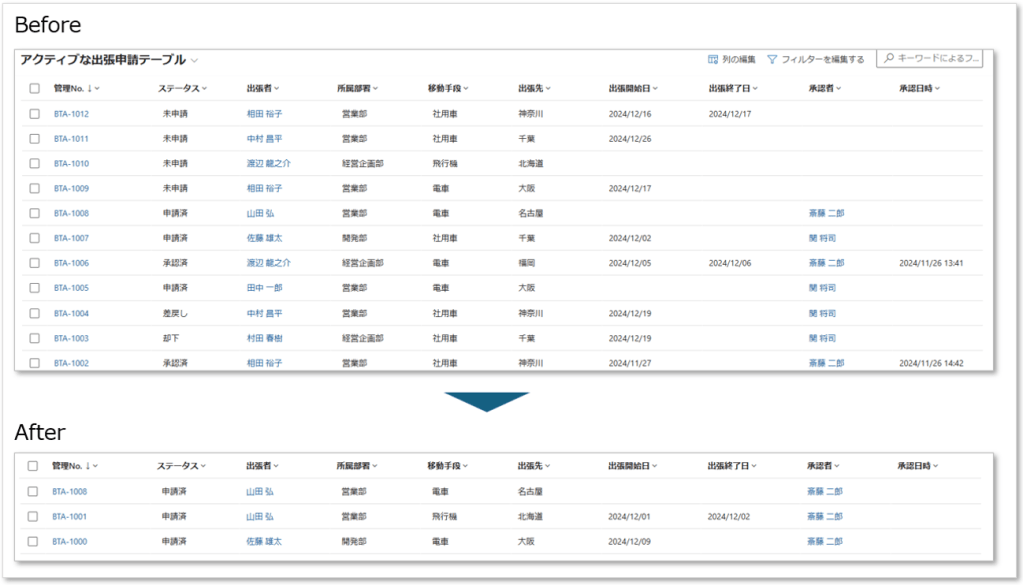
Task: Click 出張開始日 column header in After table
Action: [632, 466]
